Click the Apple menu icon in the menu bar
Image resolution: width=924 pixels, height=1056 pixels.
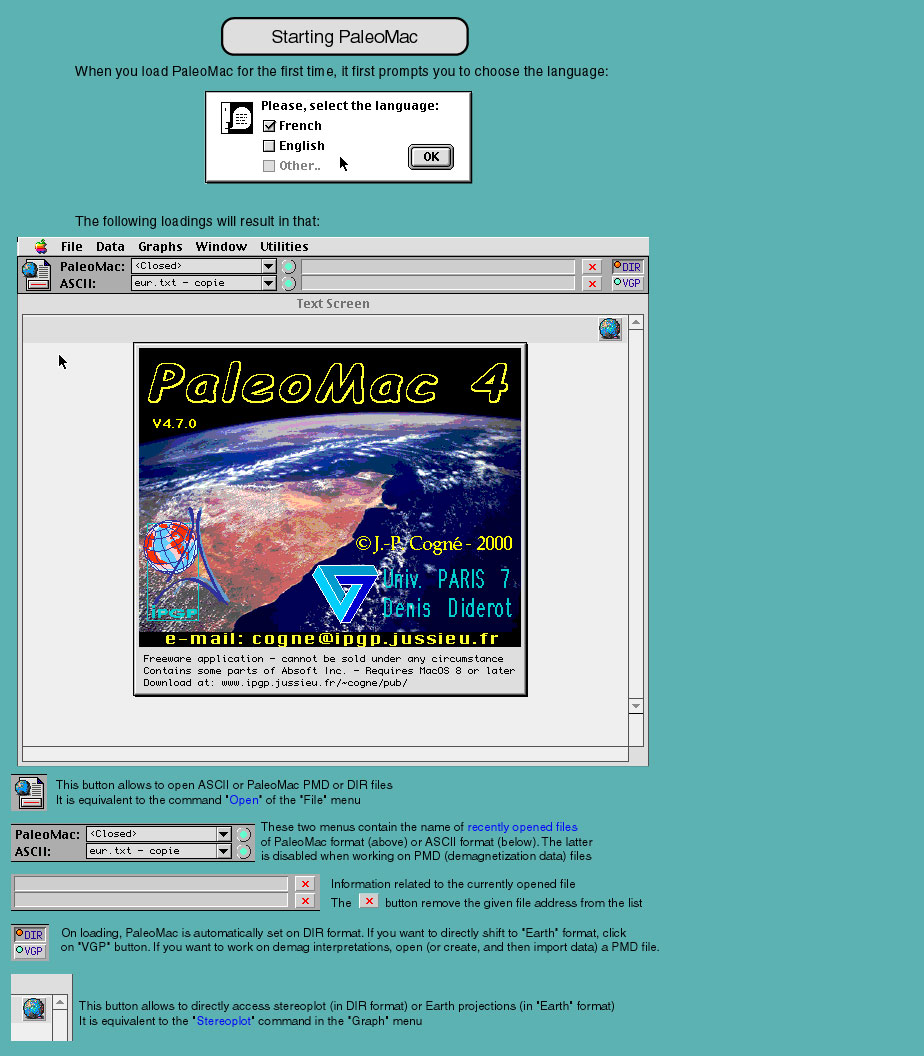point(41,246)
